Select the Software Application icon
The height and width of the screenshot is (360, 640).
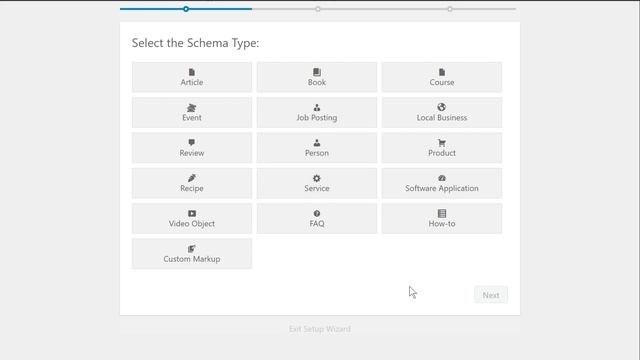pos(442,178)
